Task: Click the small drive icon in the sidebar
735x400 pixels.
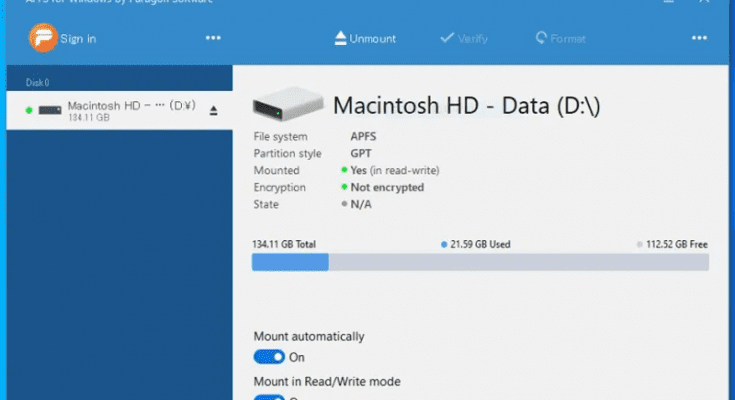Action: (x=50, y=110)
